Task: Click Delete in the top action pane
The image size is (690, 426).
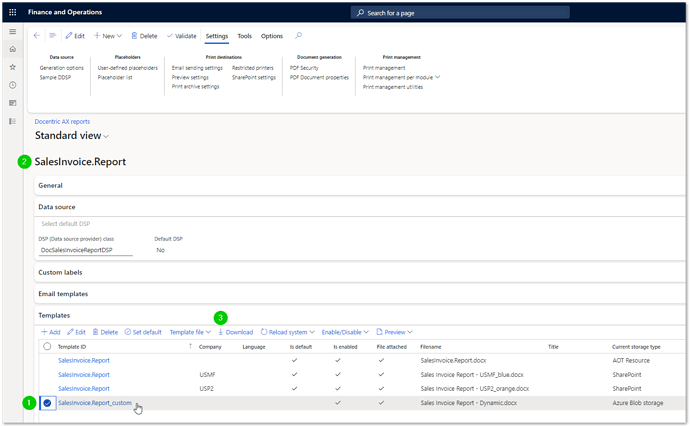Action: tap(144, 36)
